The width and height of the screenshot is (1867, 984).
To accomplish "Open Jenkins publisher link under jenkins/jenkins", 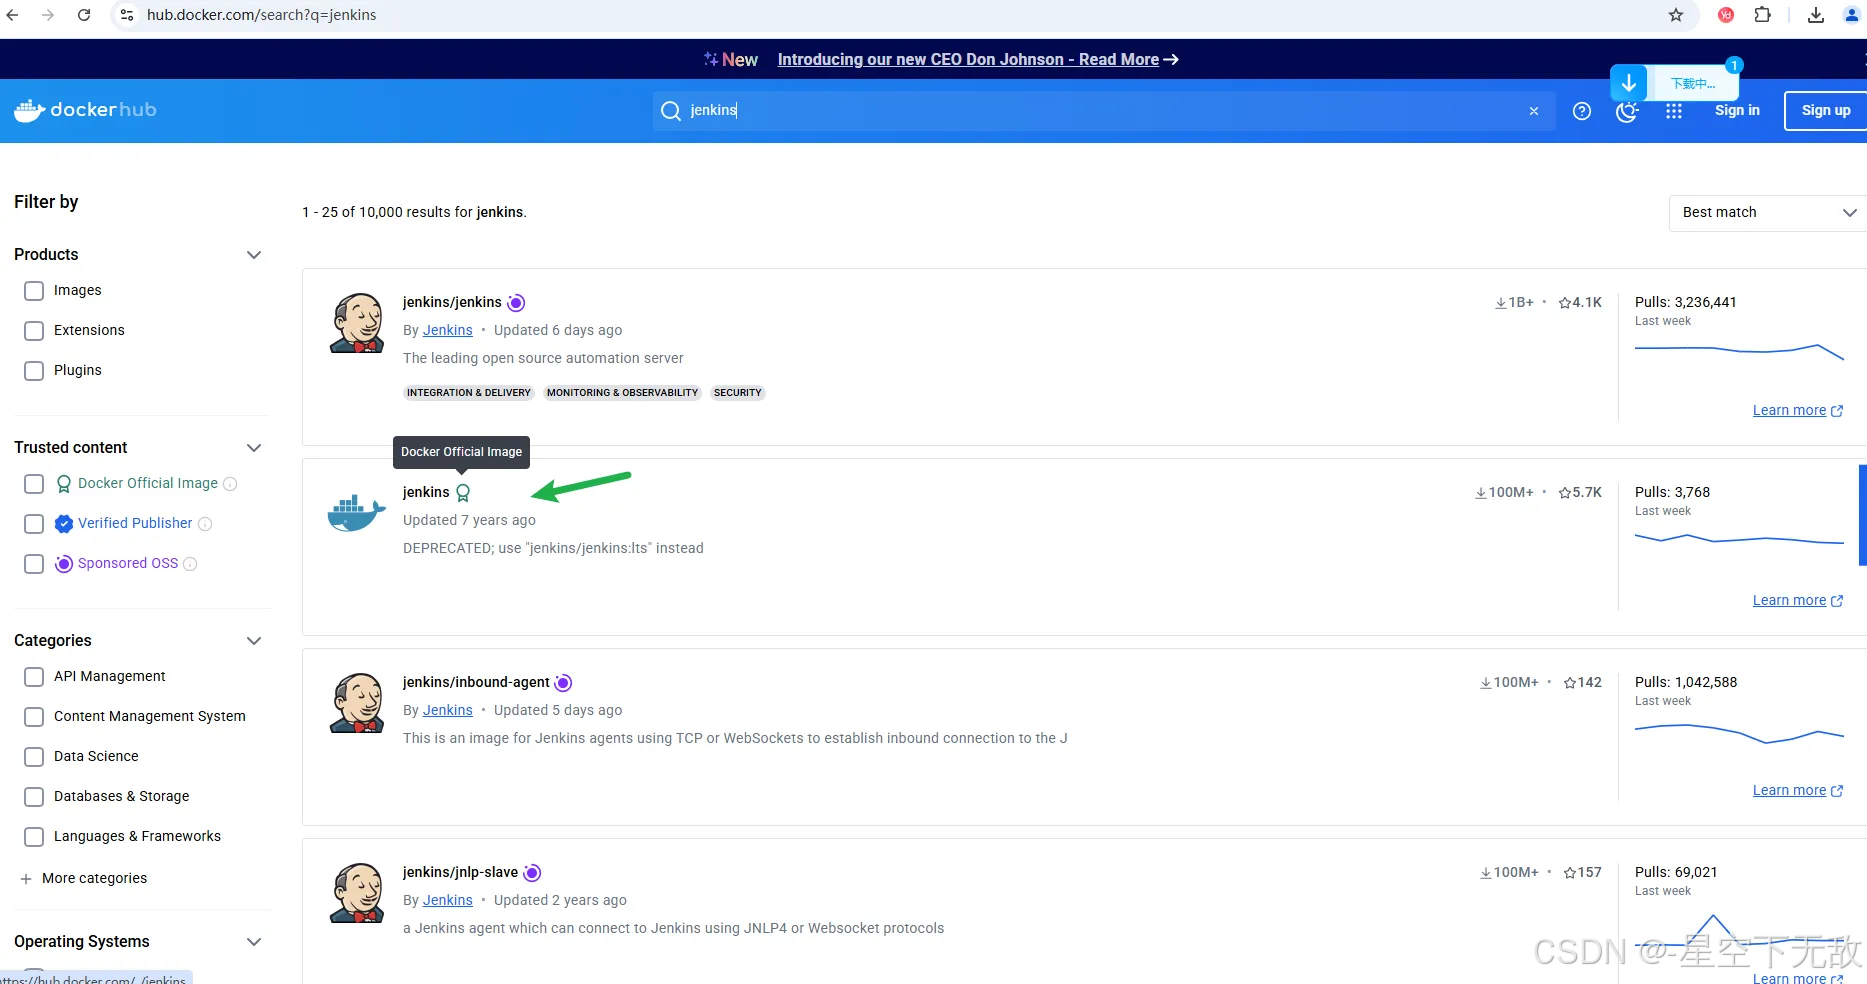I will coord(447,330).
